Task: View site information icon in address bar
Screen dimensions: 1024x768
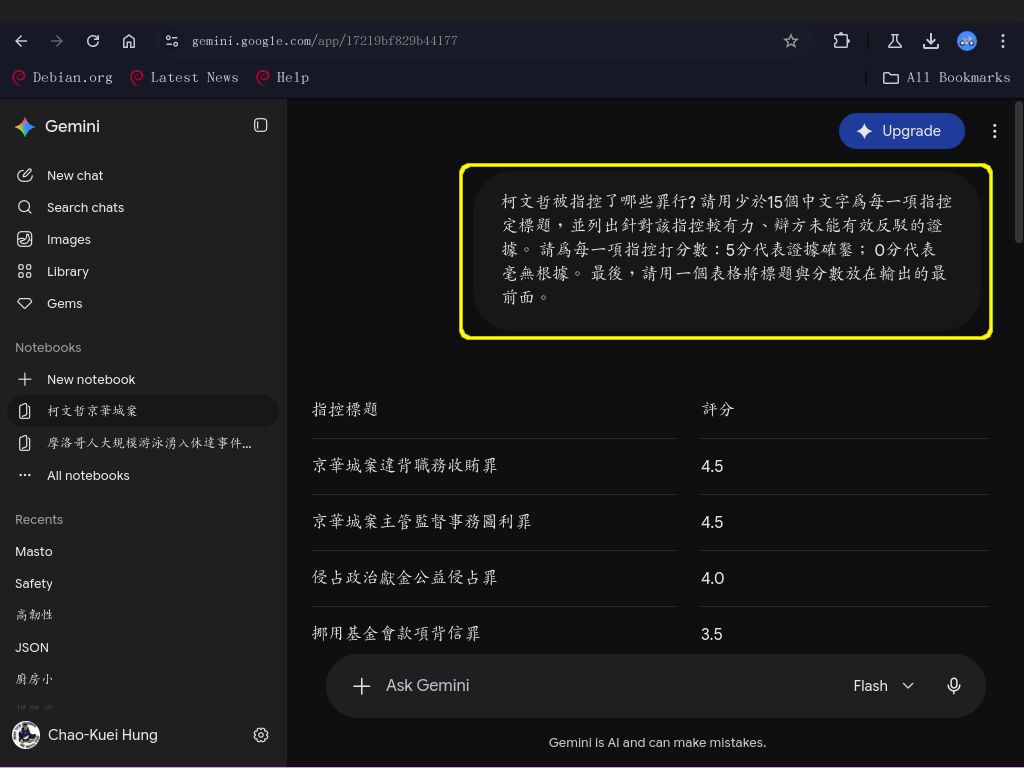Action: click(172, 41)
